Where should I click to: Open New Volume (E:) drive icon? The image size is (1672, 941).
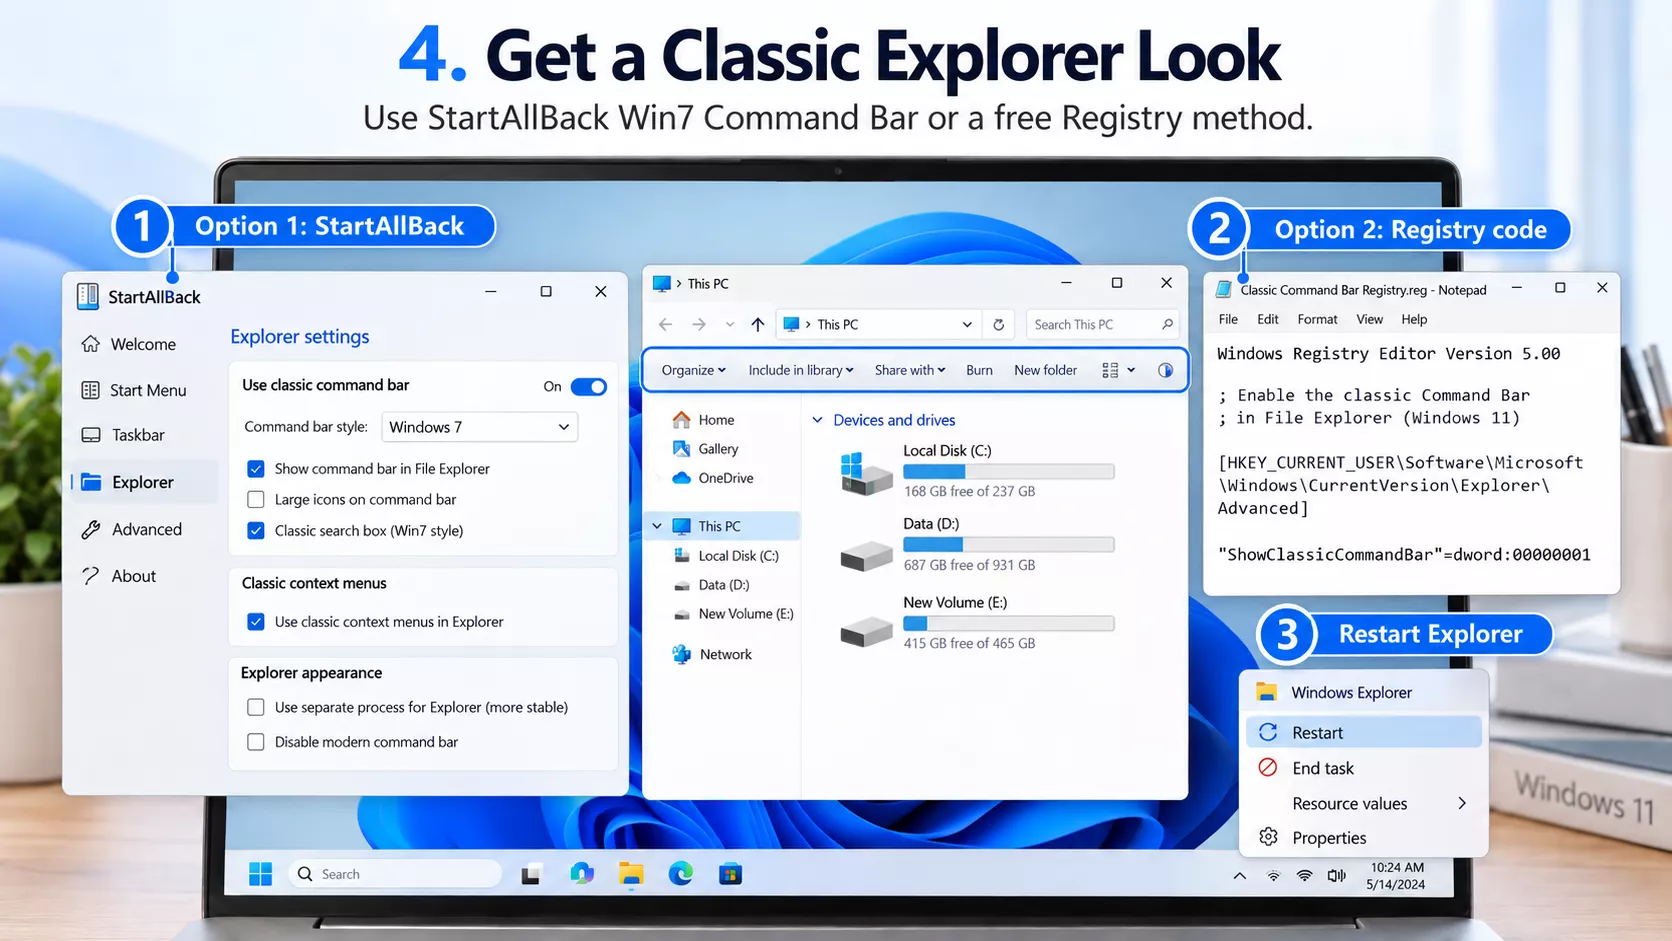click(866, 631)
